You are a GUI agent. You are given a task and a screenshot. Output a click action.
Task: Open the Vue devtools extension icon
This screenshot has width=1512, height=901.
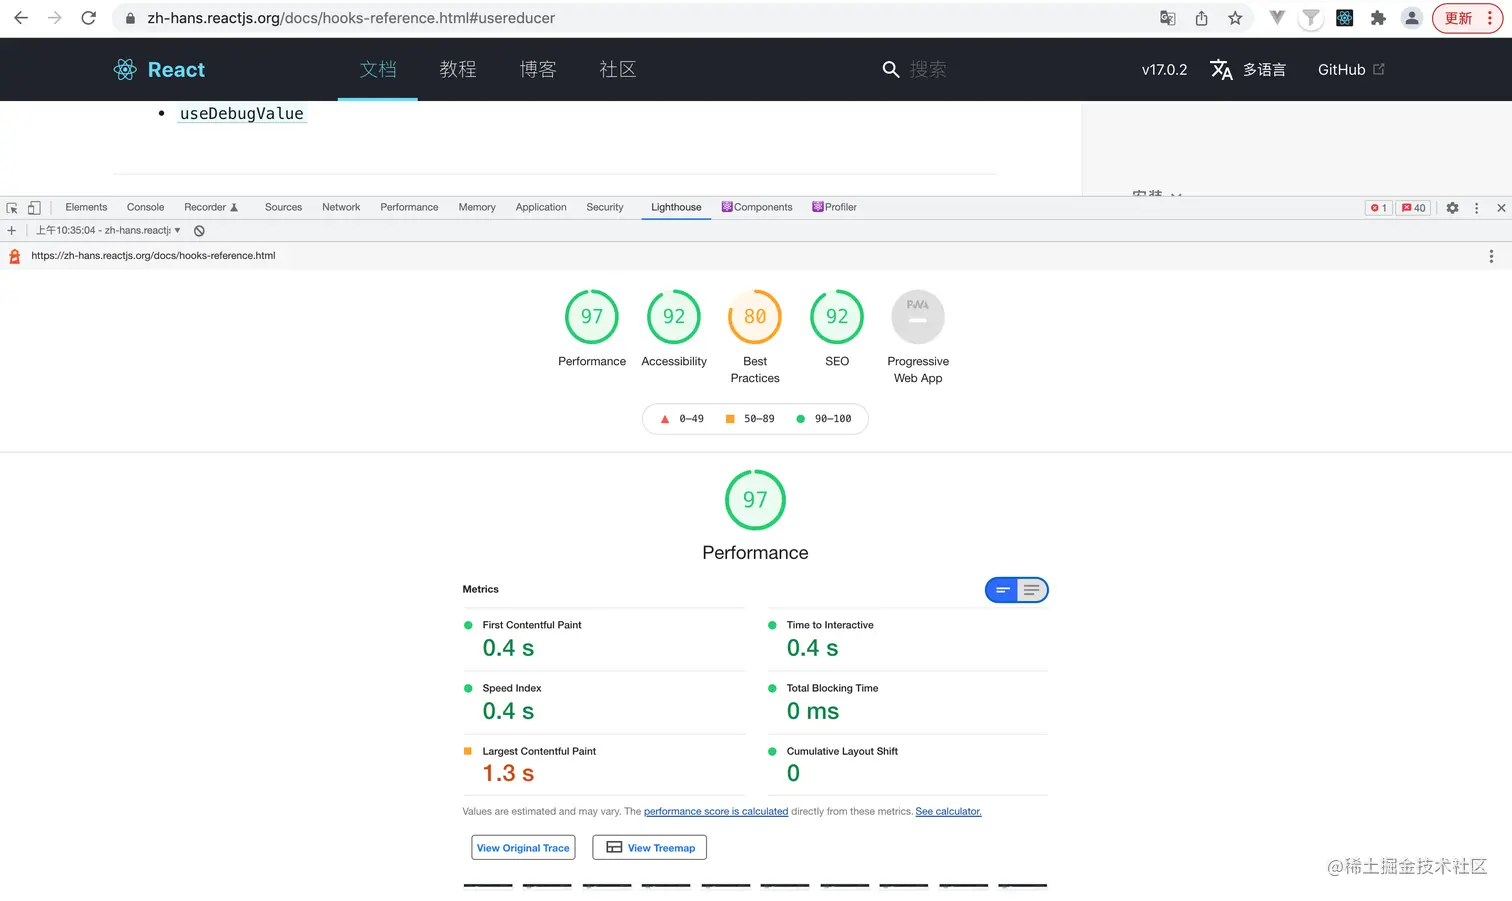coord(1277,18)
